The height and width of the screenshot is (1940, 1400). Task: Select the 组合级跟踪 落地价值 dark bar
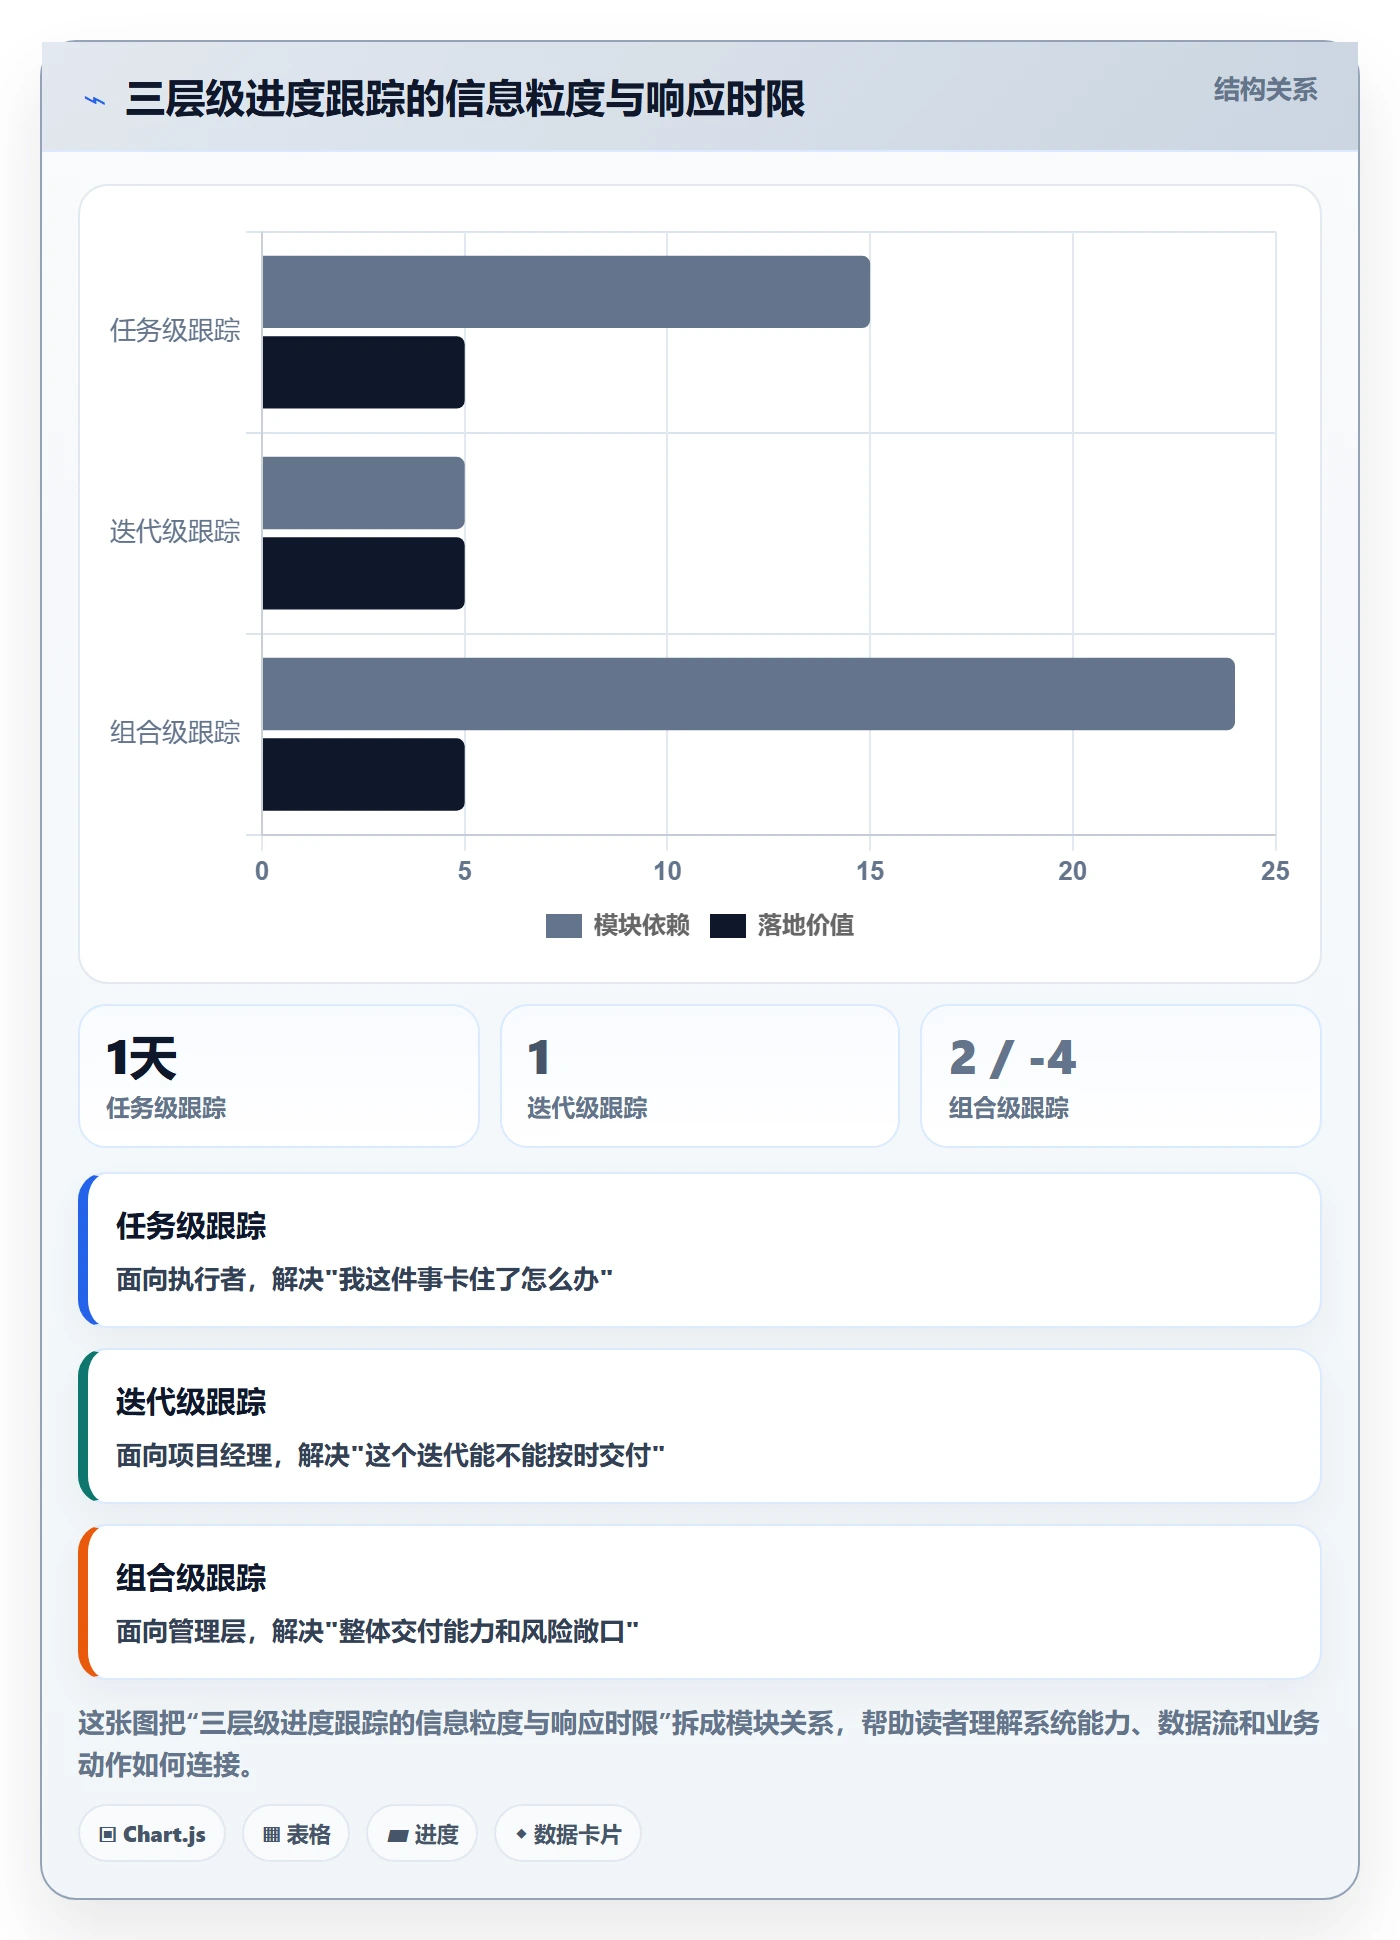pos(363,774)
